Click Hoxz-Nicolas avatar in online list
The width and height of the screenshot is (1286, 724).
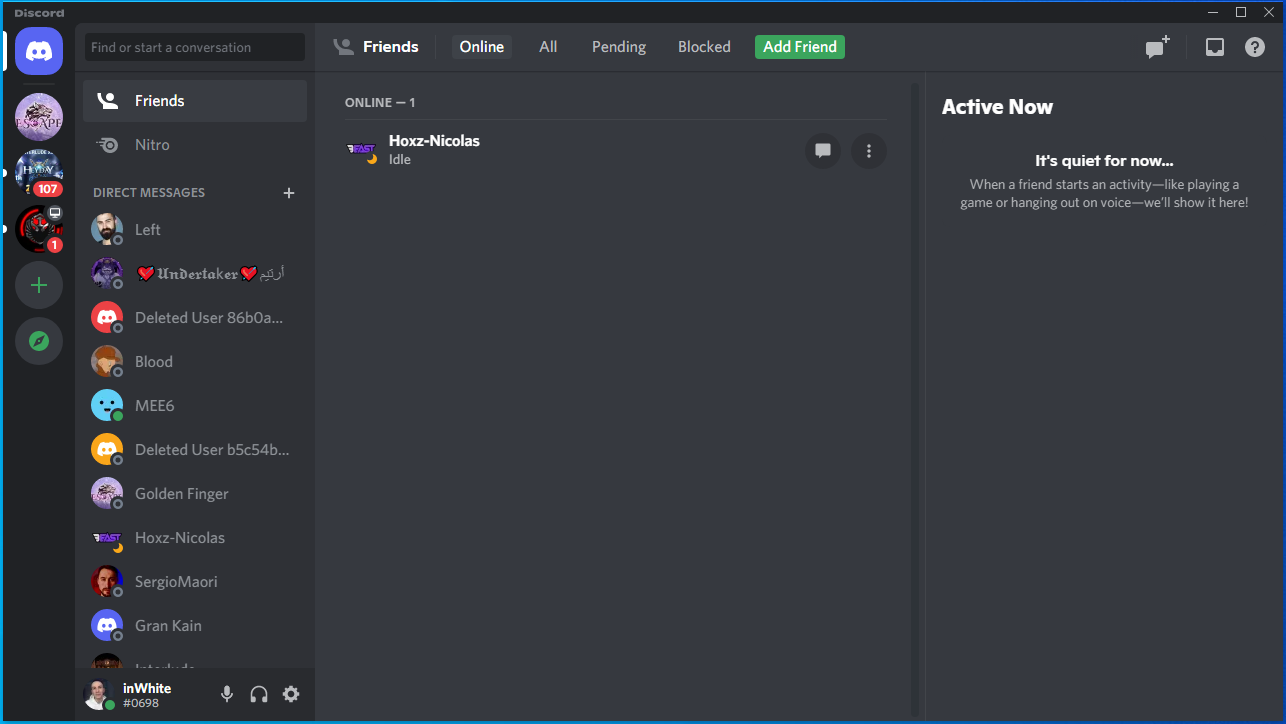(x=361, y=150)
